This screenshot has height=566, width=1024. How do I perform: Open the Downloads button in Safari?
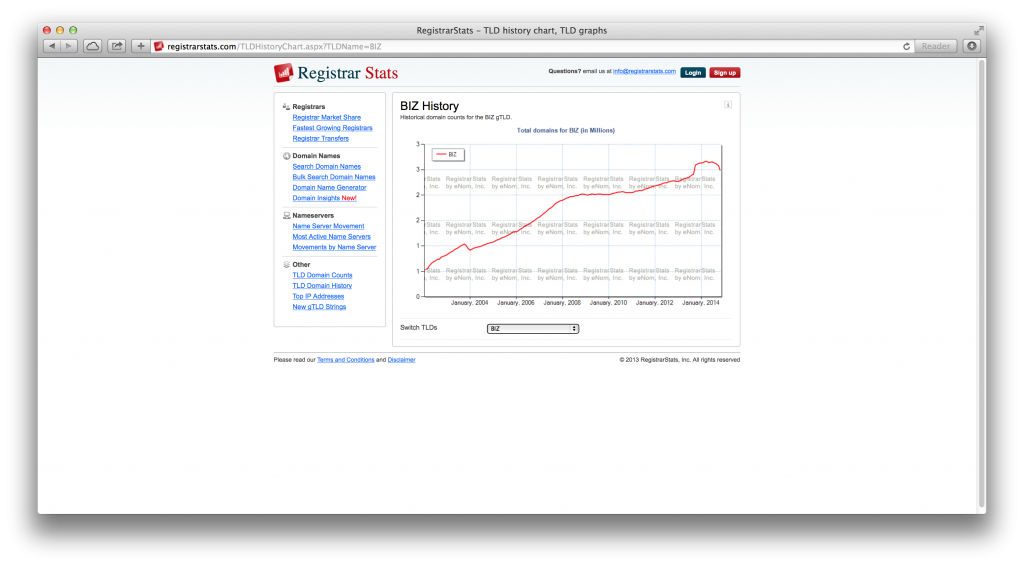pos(972,46)
